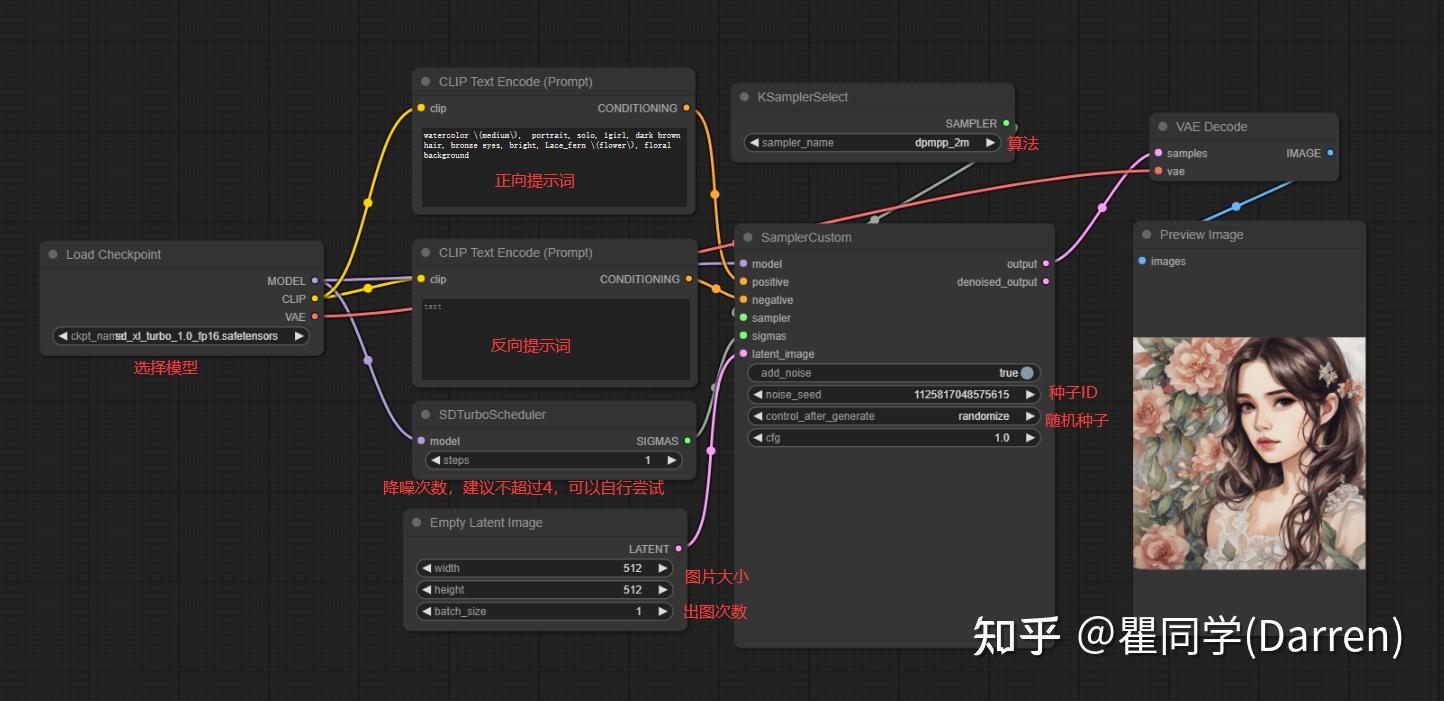Open control_after_generate randomize selector
Viewport: 1444px width, 701px height.
[894, 416]
